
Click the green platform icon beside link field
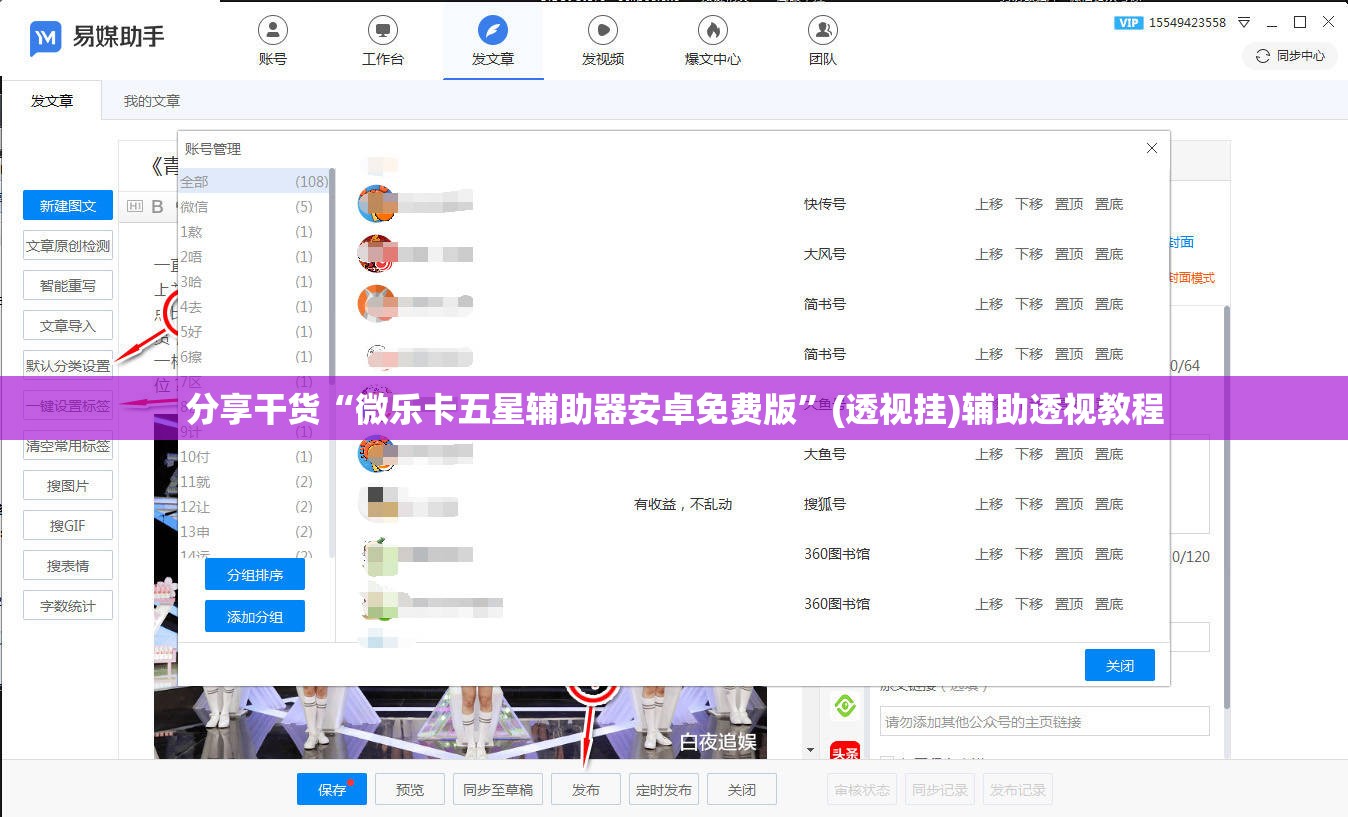click(845, 706)
